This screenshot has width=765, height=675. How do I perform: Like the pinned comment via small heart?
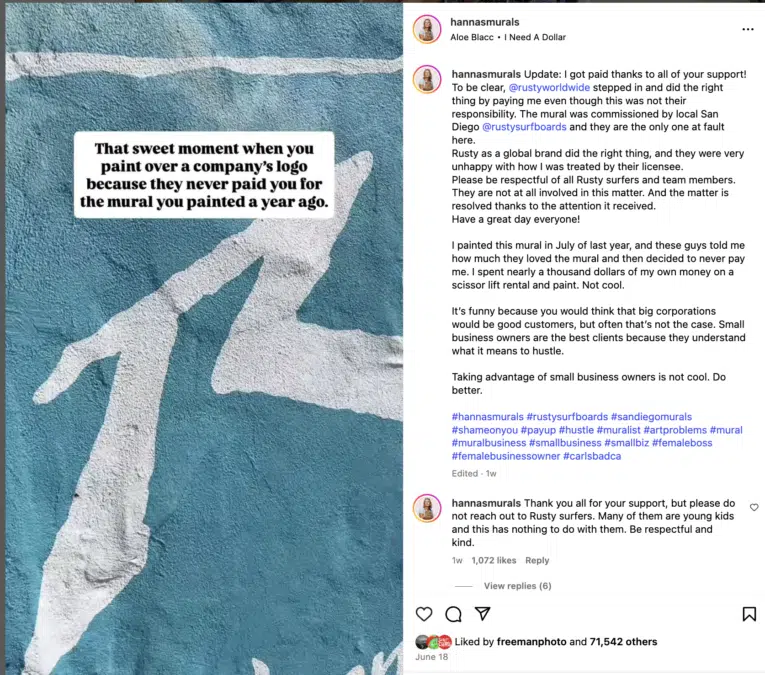coord(754,507)
